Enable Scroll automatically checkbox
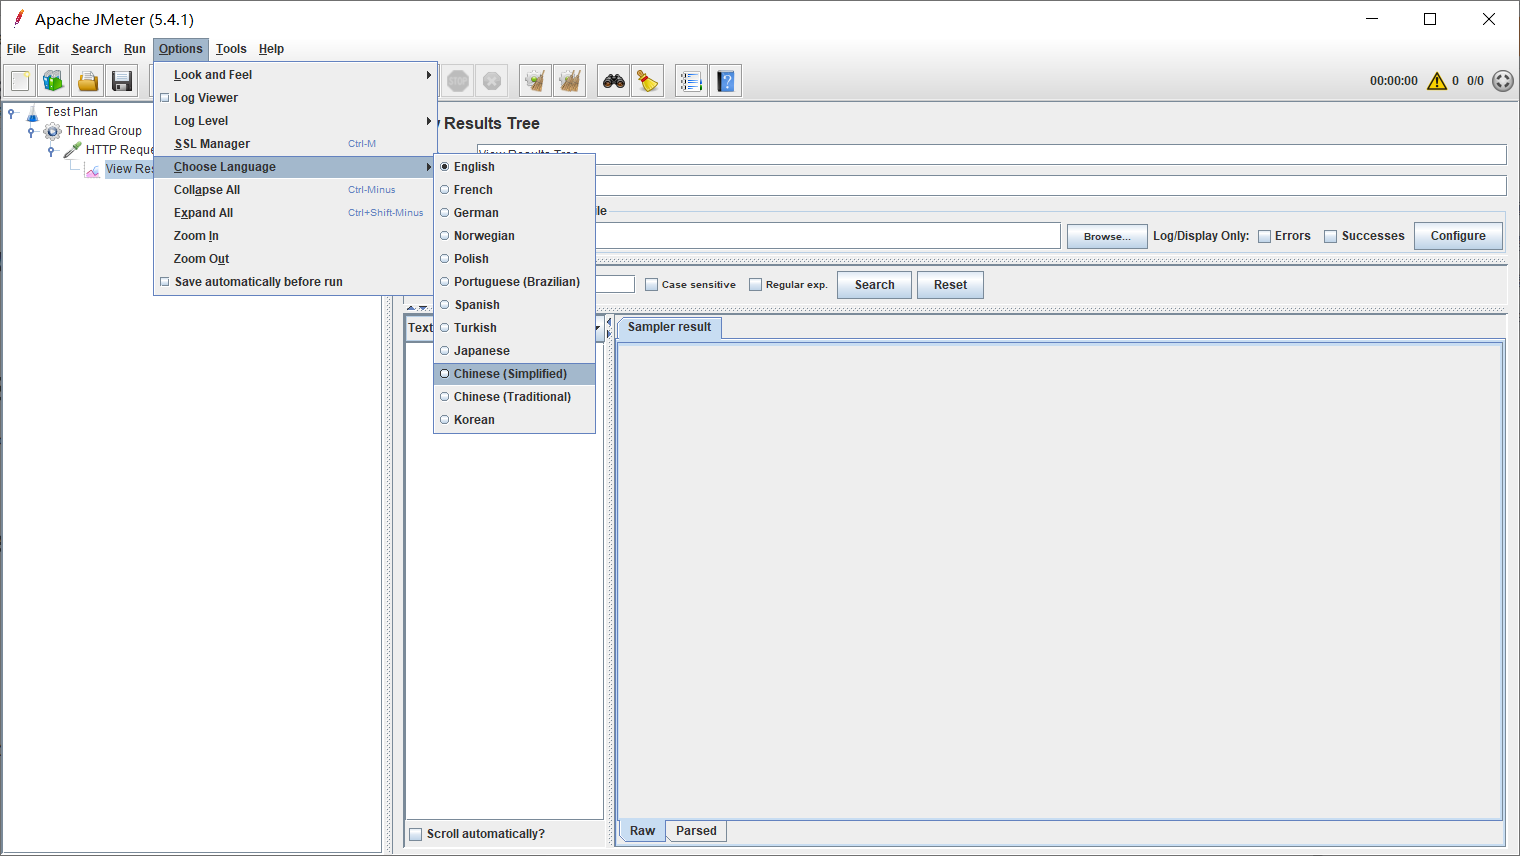 pyautogui.click(x=415, y=834)
